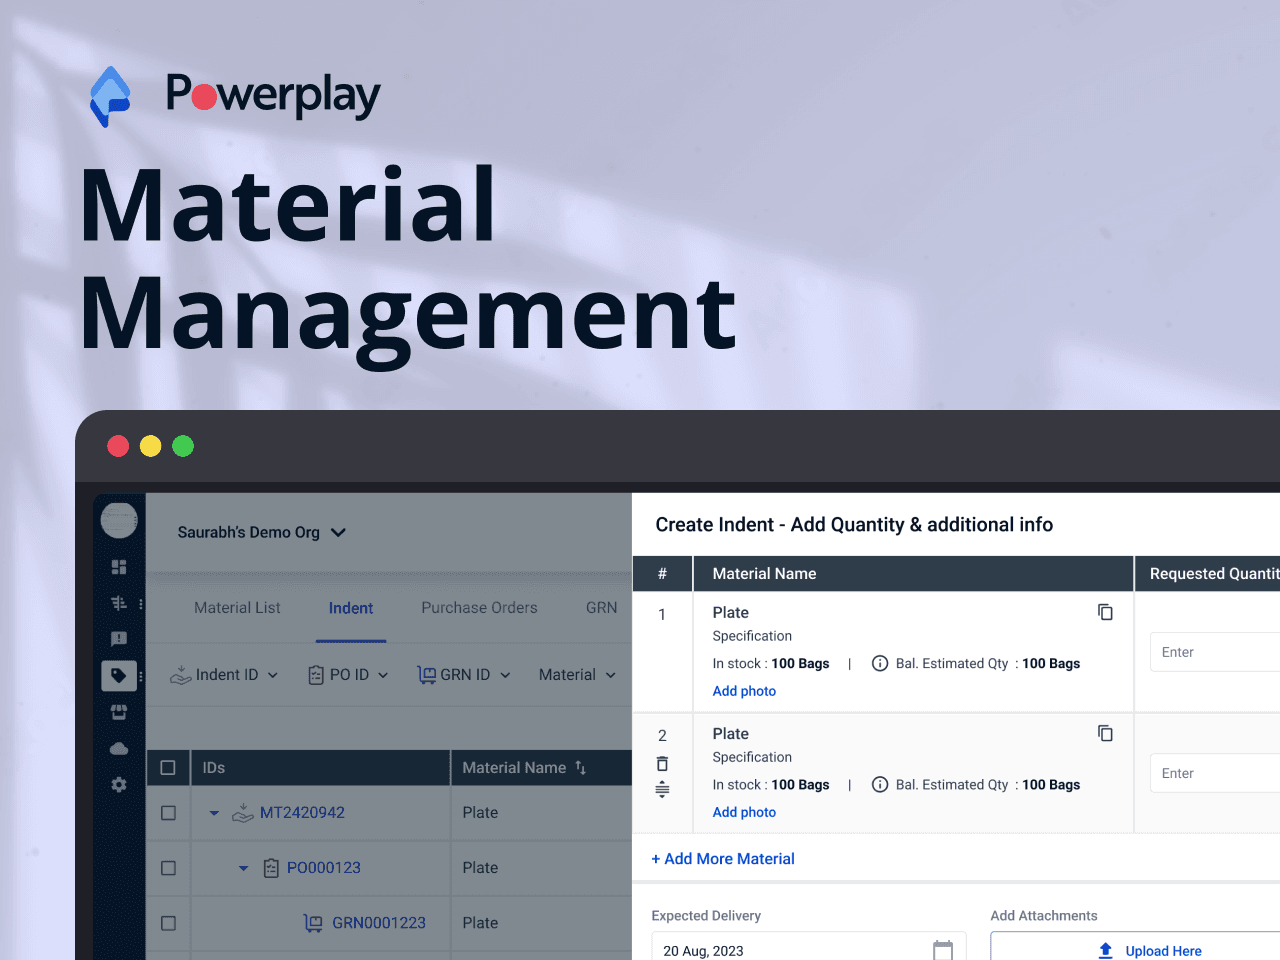The image size is (1280, 960).
Task: Collapse the MT2420942 tree row
Action: tap(214, 813)
